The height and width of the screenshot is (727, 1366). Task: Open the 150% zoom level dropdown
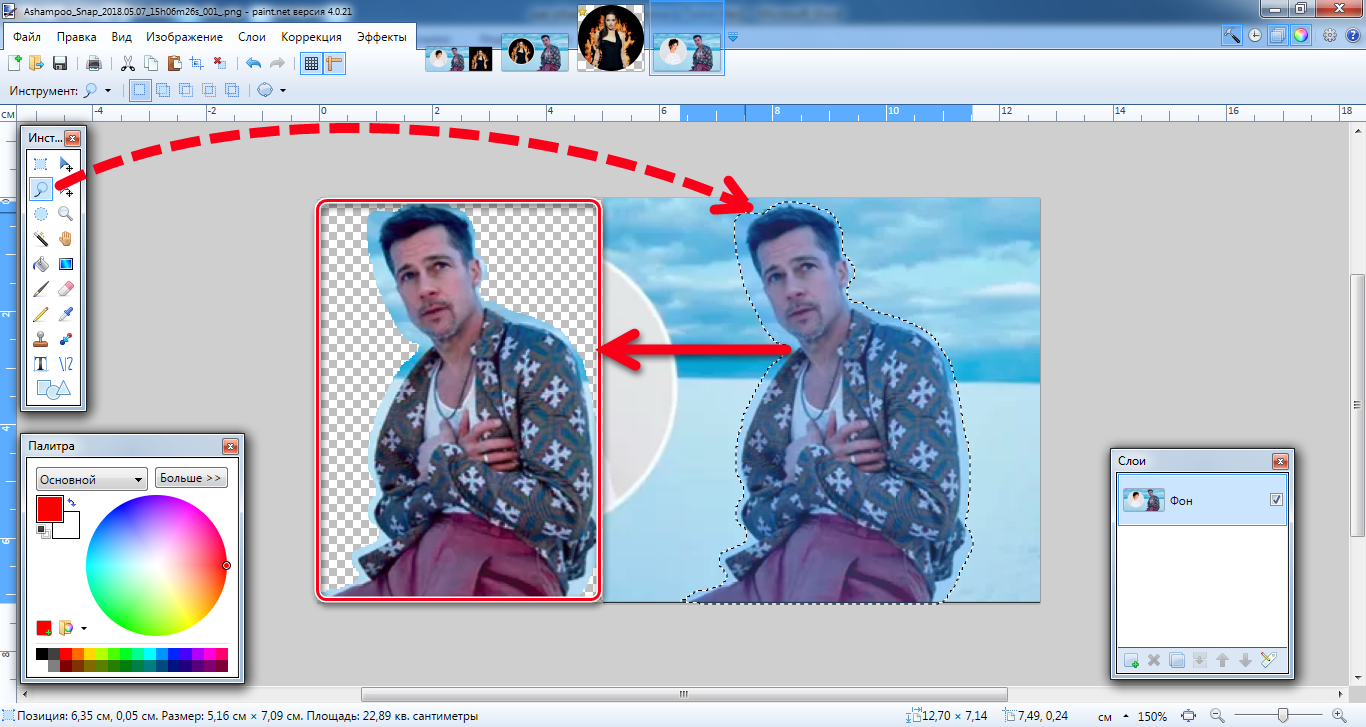pos(1152,716)
